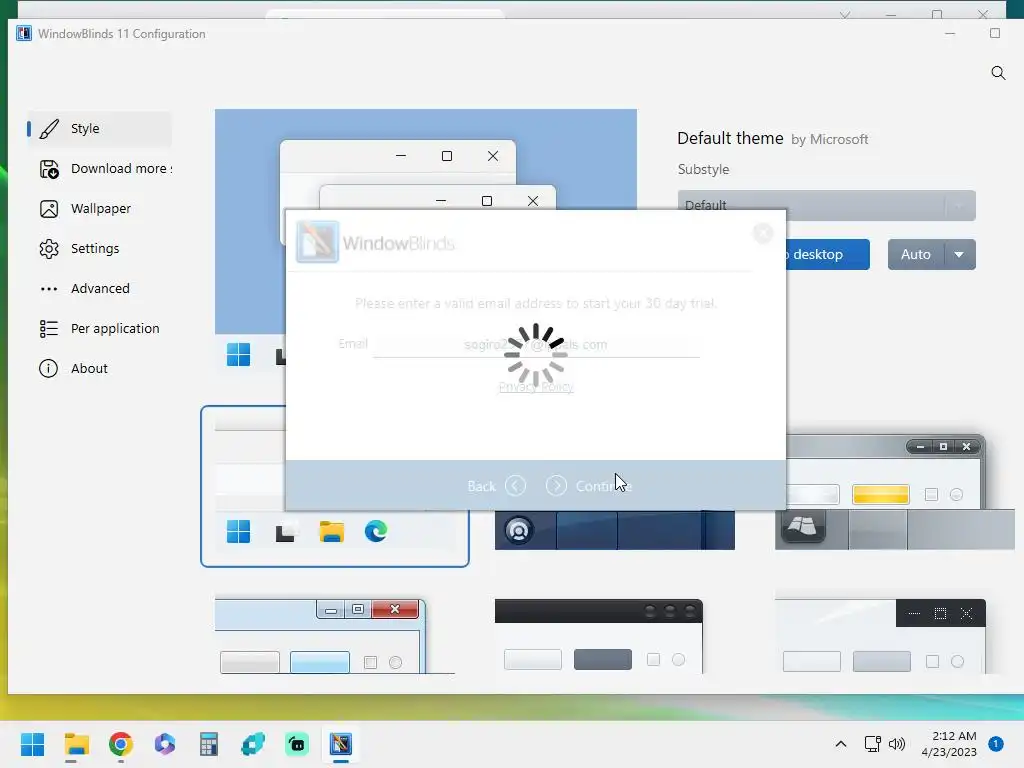Click the WindowBlinds taskbar icon

pyautogui.click(x=341, y=744)
